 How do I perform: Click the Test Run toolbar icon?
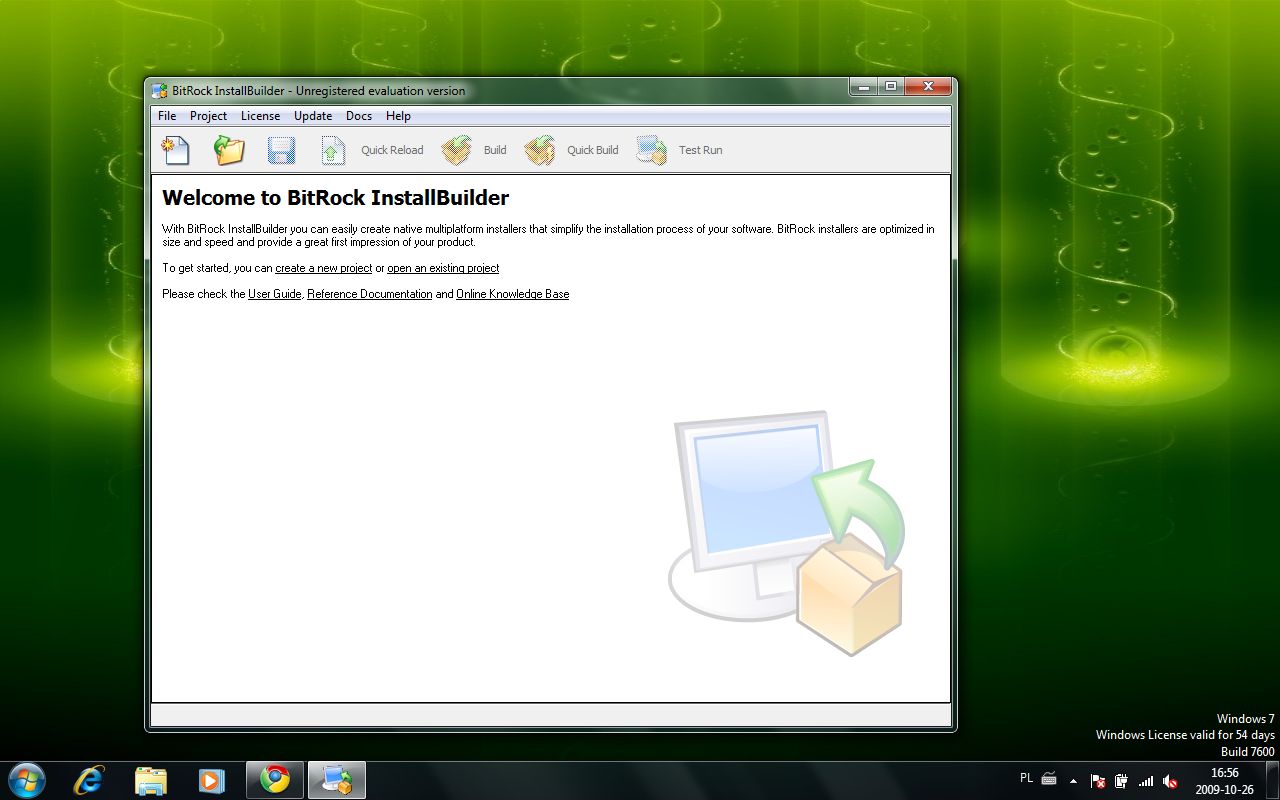(x=652, y=150)
